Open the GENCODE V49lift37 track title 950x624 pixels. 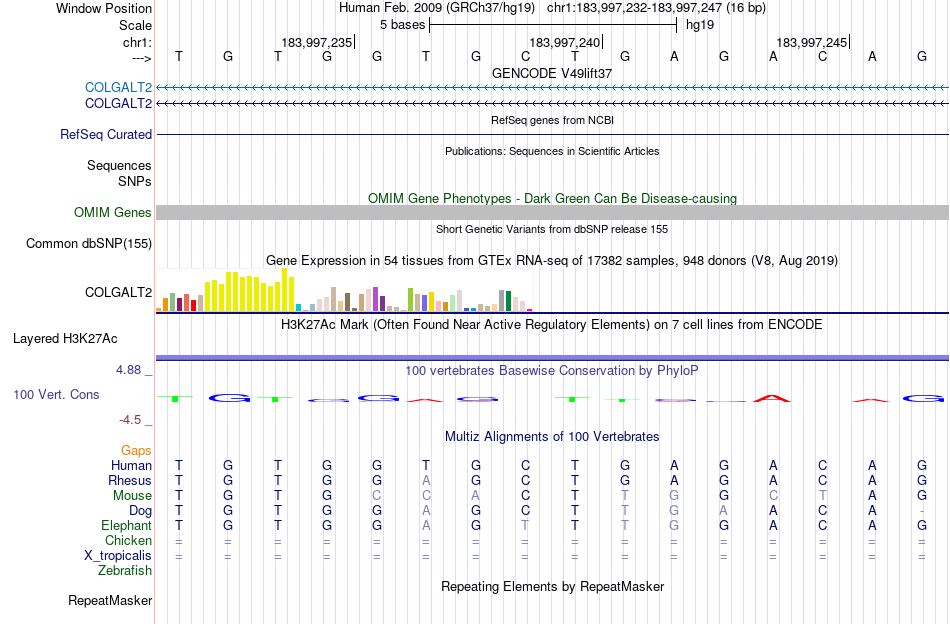(x=552, y=73)
